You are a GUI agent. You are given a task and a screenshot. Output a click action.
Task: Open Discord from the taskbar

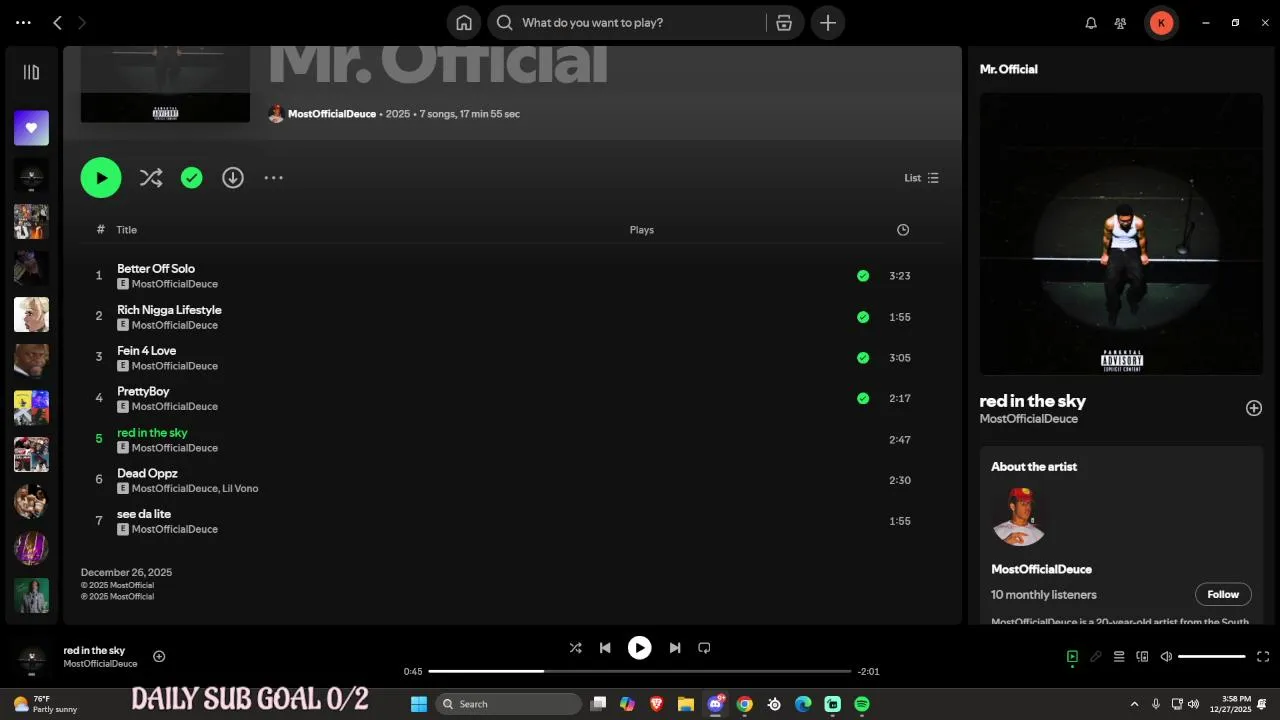tap(716, 704)
